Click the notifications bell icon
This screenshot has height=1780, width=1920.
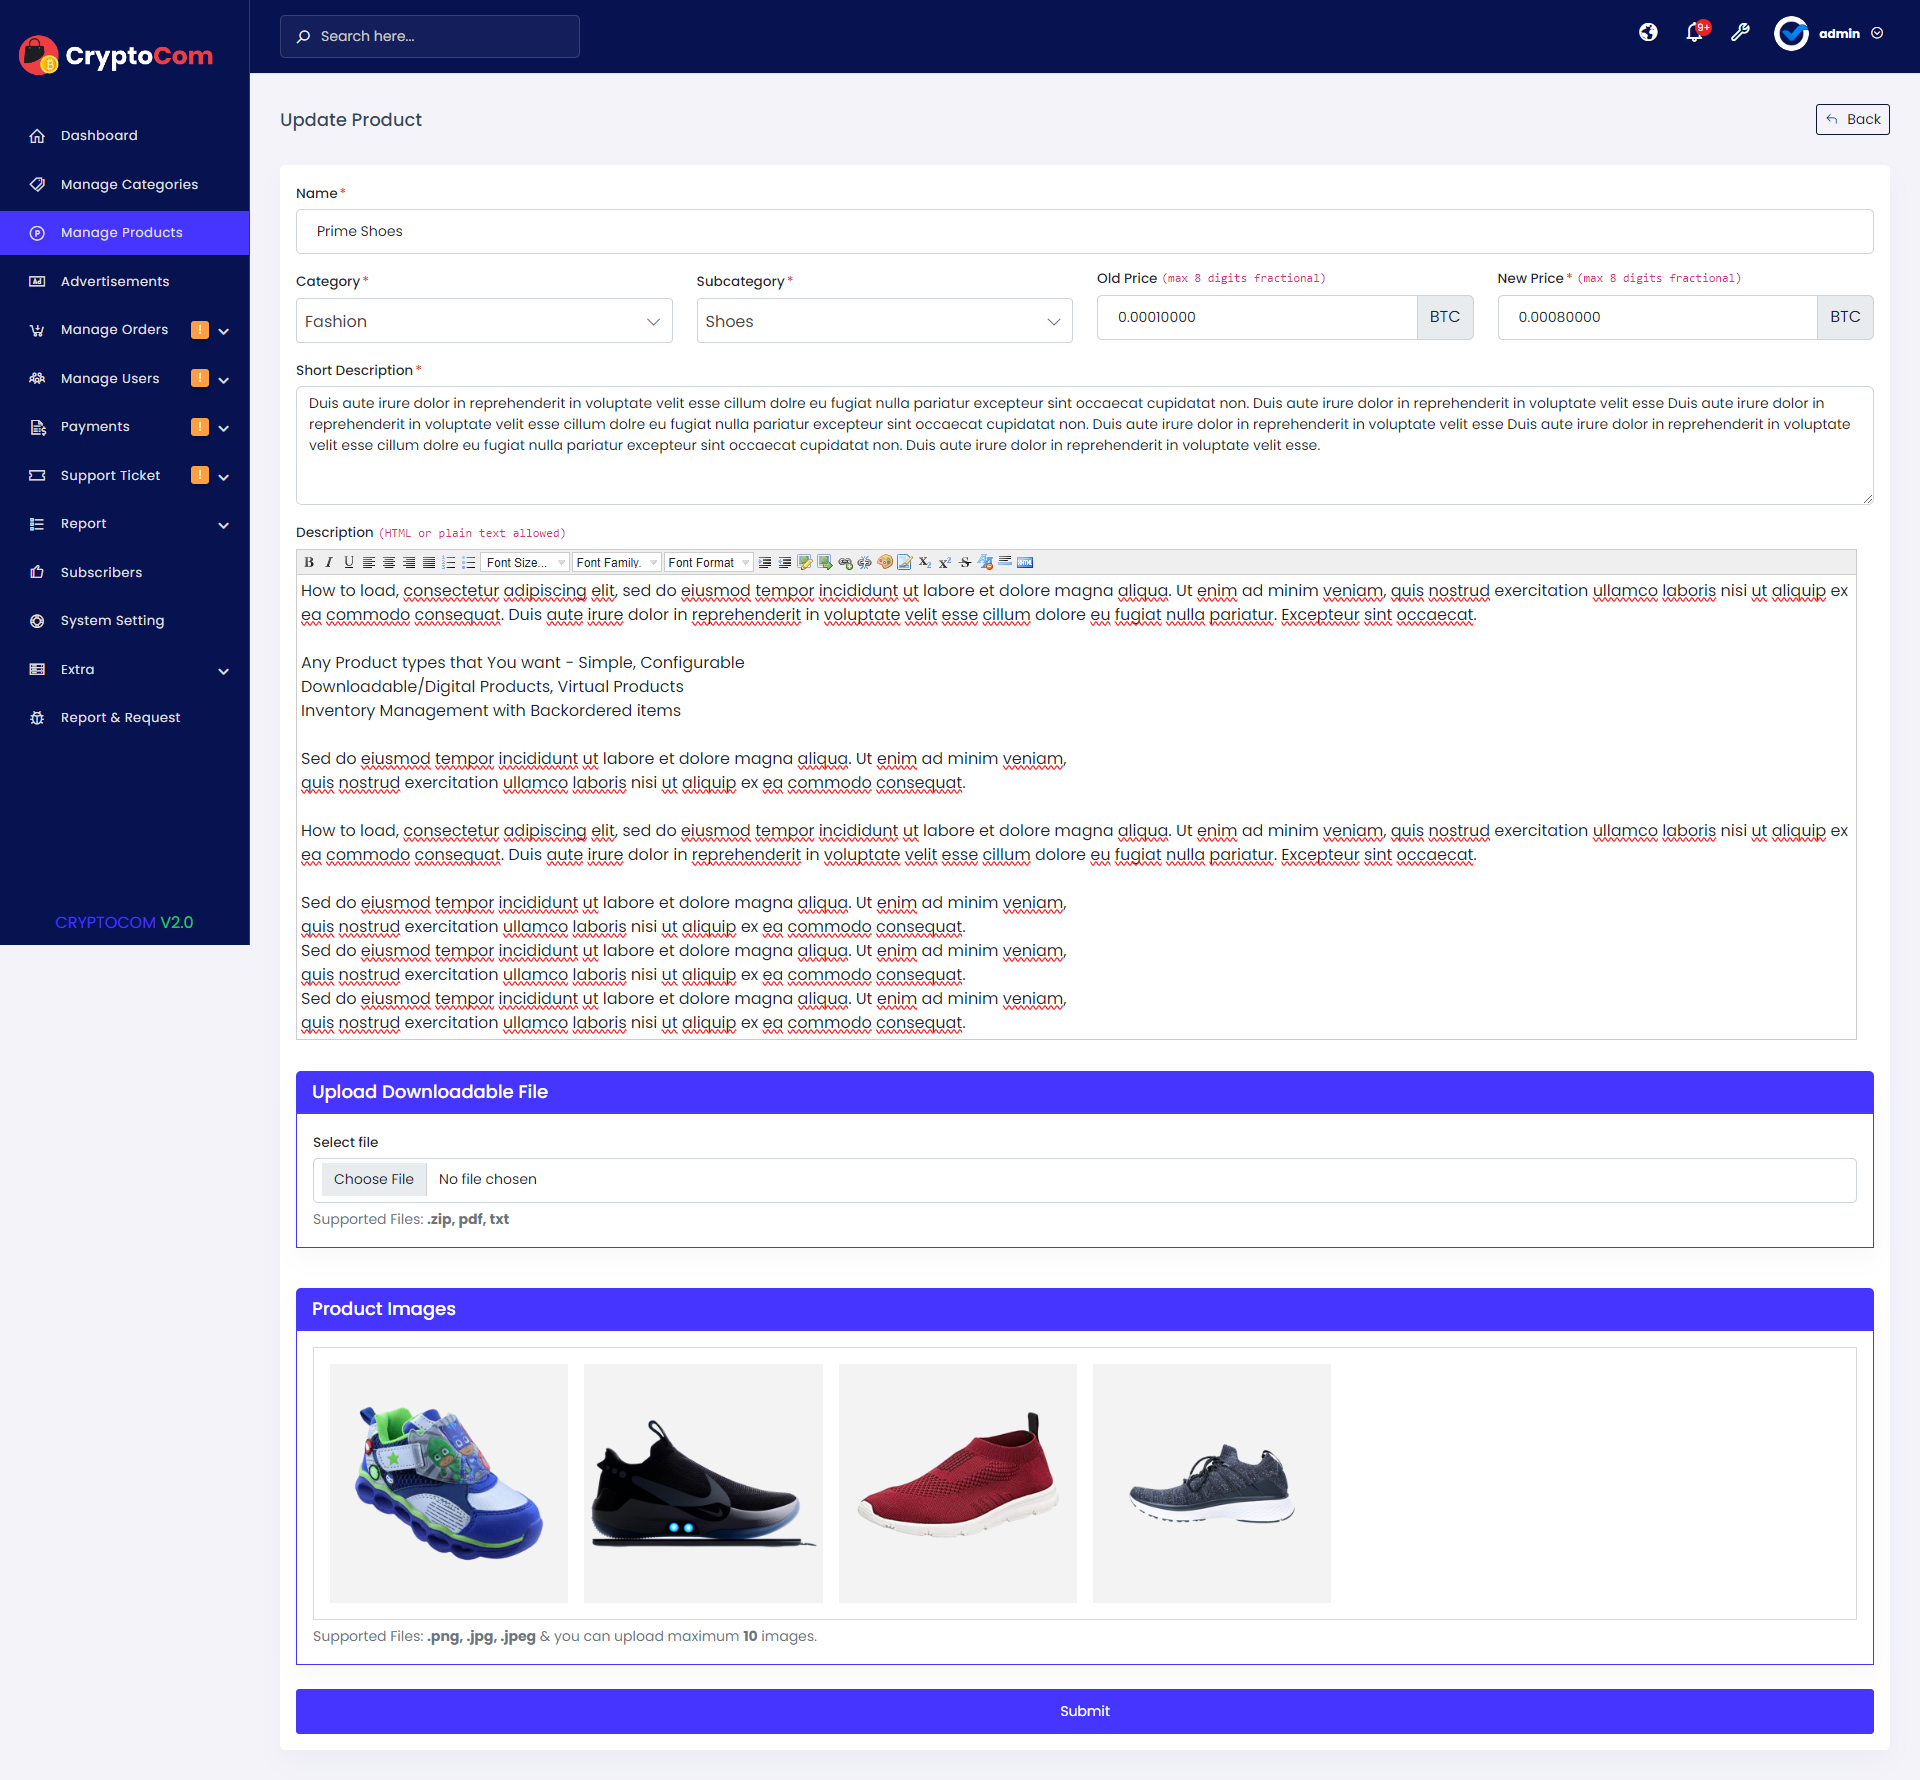coord(1694,33)
